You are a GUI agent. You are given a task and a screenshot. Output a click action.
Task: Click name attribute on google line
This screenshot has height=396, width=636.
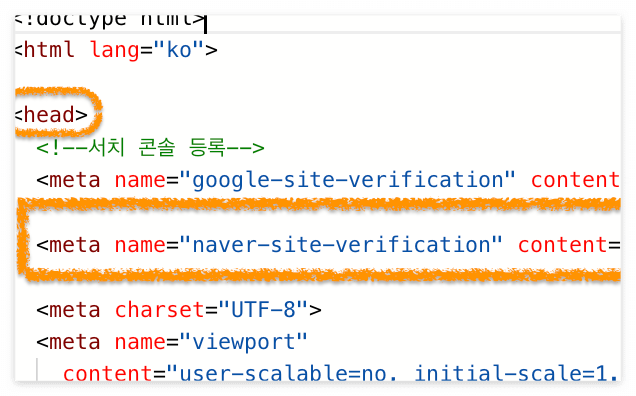[140, 180]
